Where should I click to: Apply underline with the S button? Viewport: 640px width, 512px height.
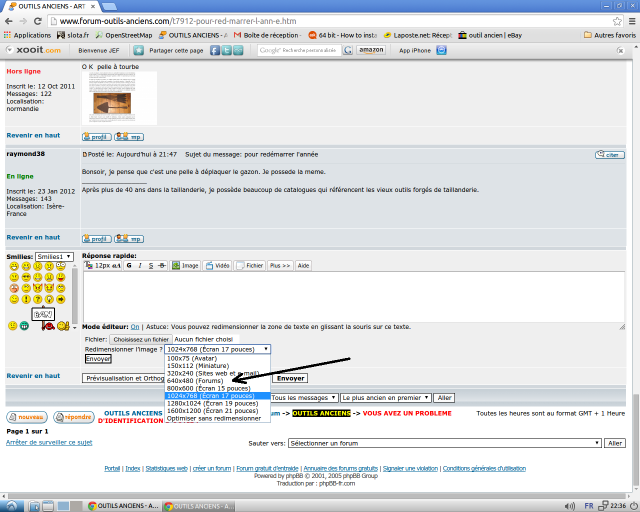pos(151,265)
